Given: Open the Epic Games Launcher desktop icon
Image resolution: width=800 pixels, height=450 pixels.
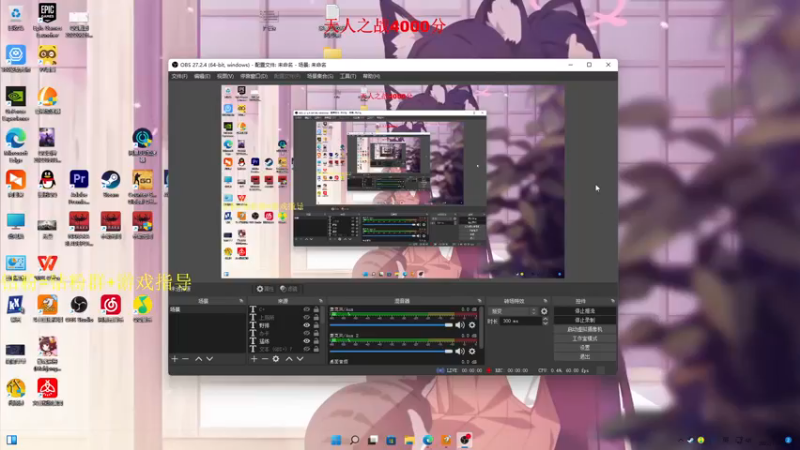Looking at the screenshot, I should [x=47, y=19].
